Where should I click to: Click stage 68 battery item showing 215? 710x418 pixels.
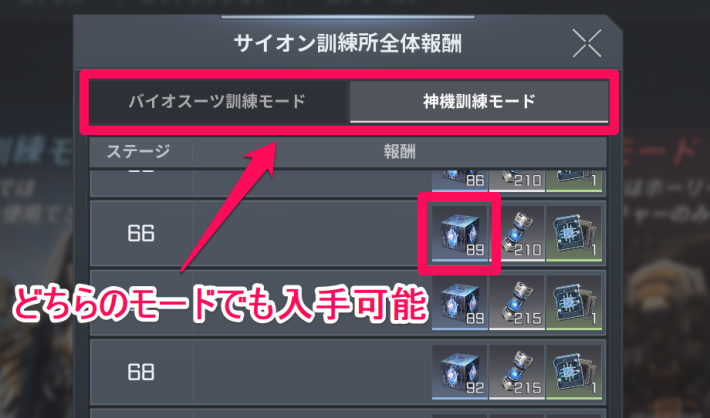pyautogui.click(x=517, y=372)
